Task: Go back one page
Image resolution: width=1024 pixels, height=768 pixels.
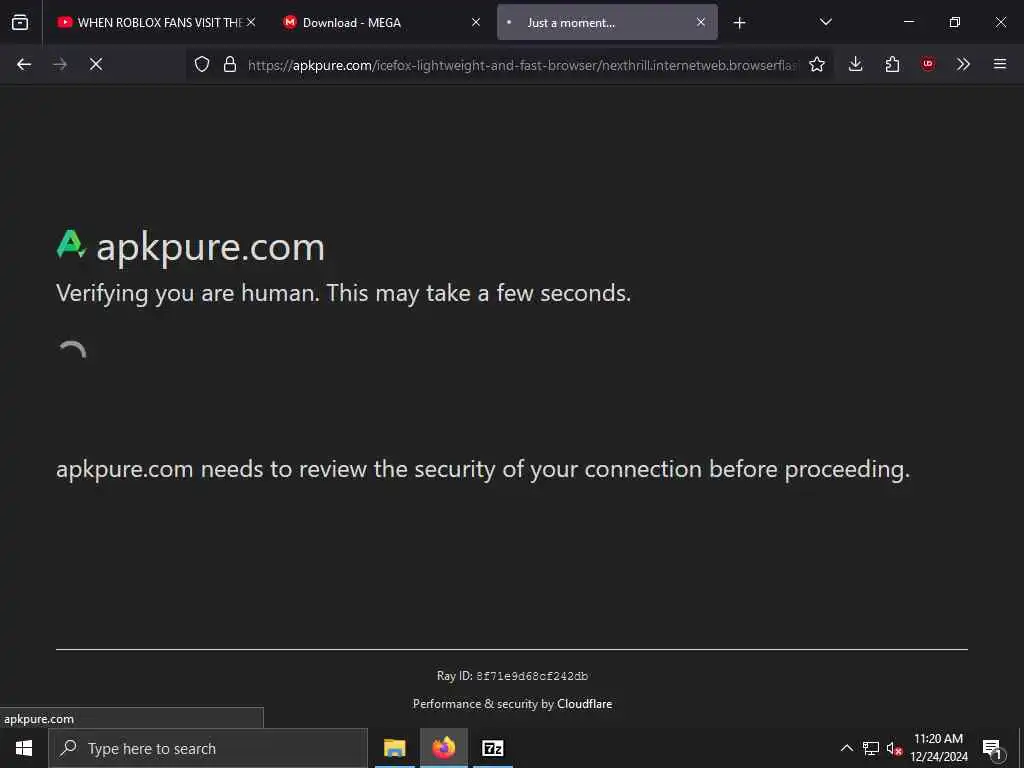Action: 24,64
